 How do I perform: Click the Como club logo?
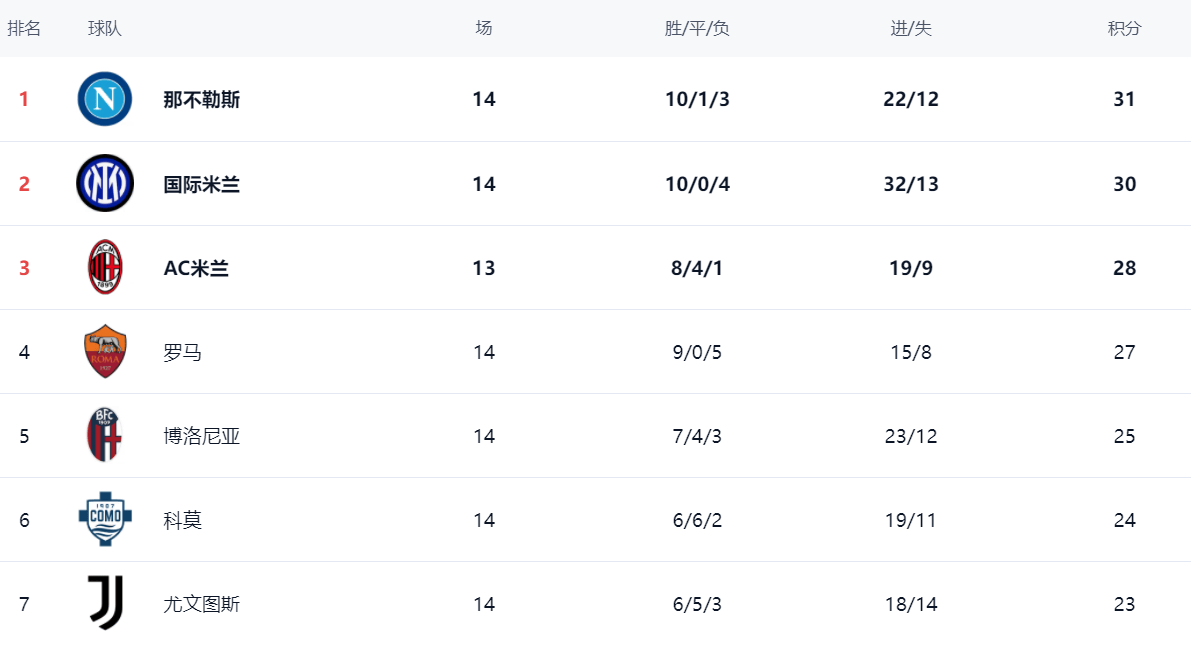[105, 519]
